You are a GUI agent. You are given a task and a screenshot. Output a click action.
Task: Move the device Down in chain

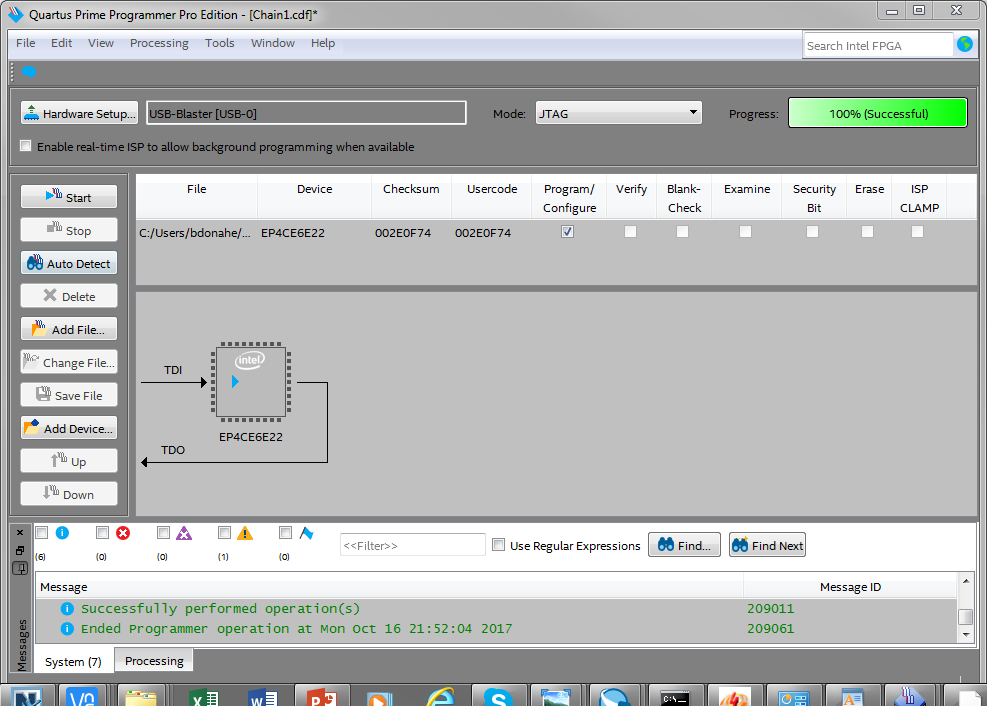(69, 494)
